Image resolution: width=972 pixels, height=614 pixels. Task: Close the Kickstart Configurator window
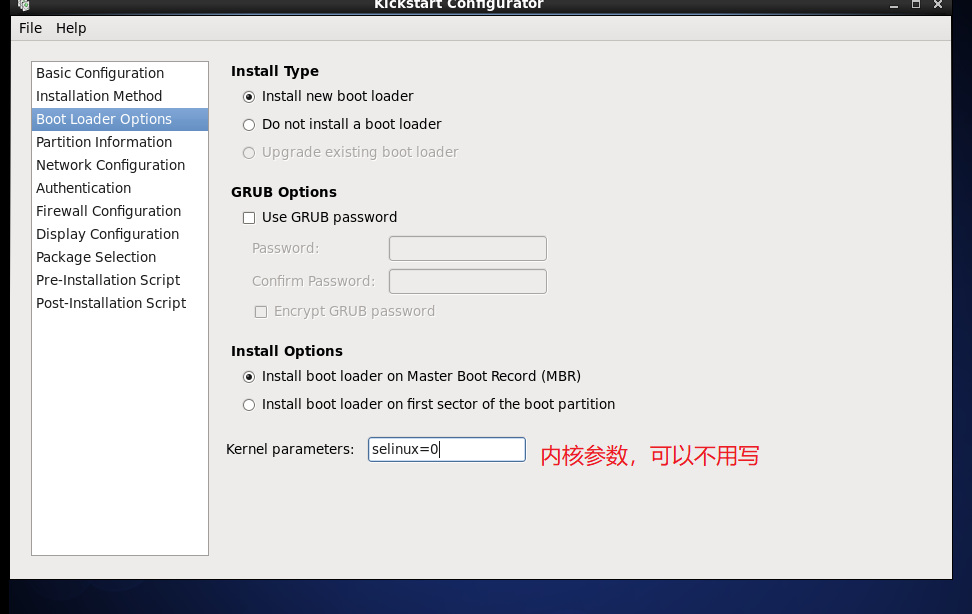[938, 4]
